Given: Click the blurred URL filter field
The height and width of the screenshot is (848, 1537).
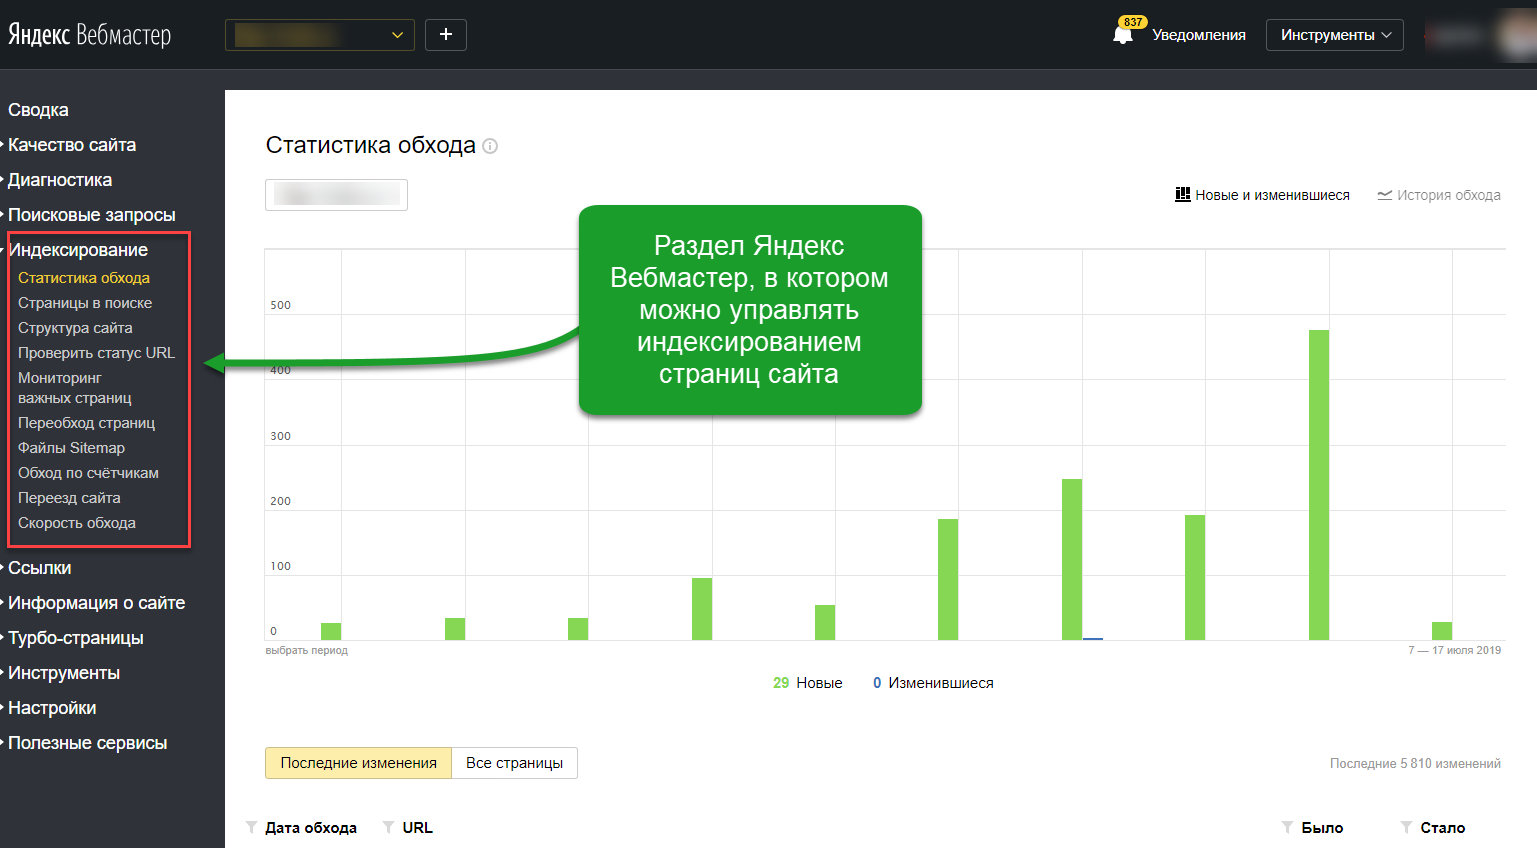Looking at the screenshot, I should point(336,195).
